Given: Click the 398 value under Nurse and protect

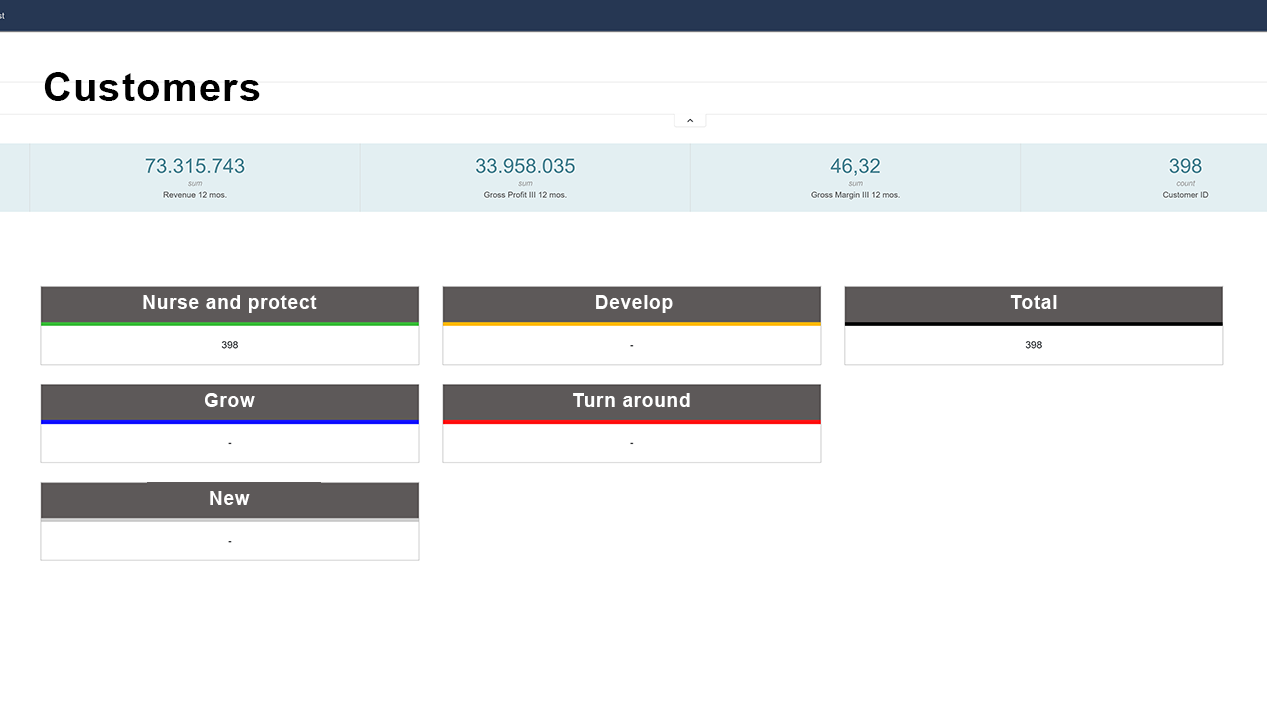Looking at the screenshot, I should [230, 345].
